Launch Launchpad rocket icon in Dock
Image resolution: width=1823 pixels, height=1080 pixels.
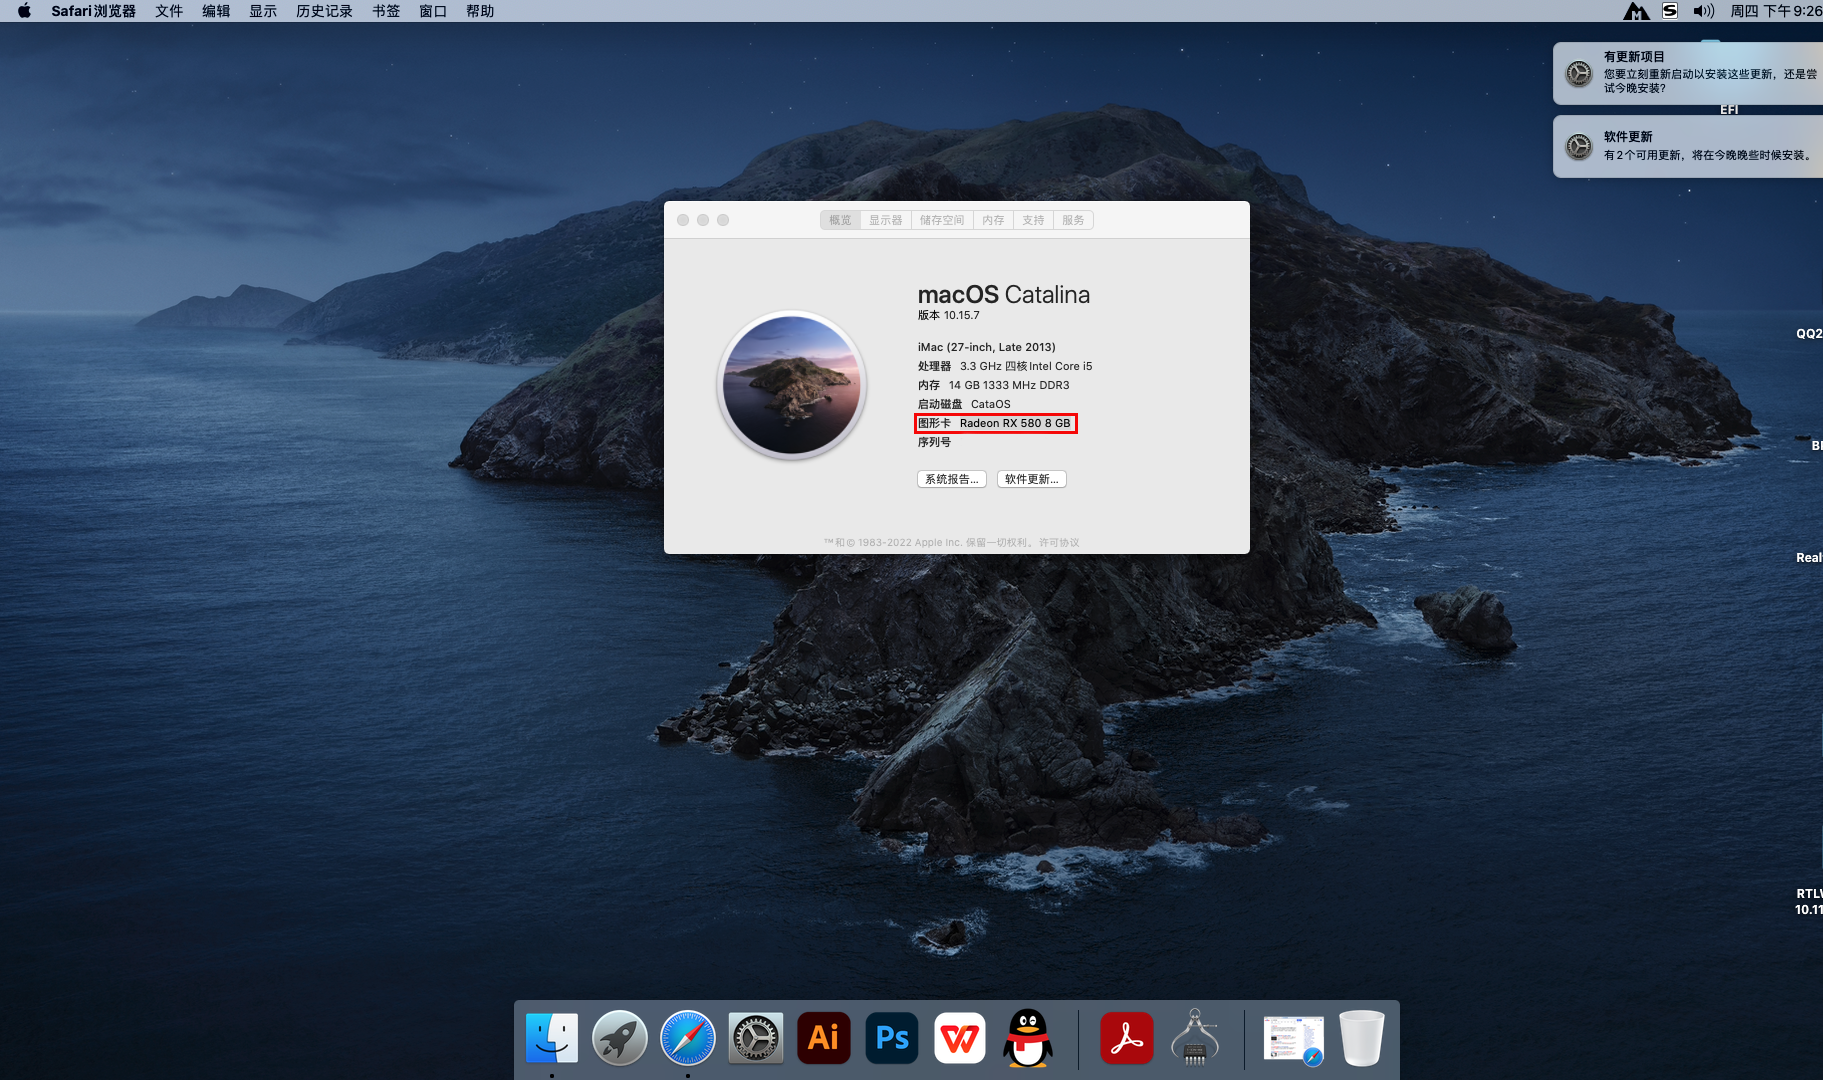[x=620, y=1038]
